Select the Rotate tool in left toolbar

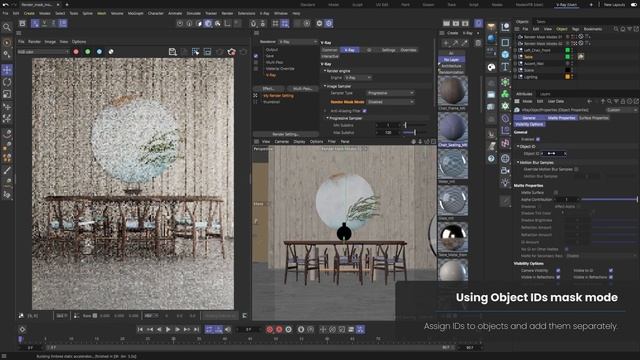7,82
